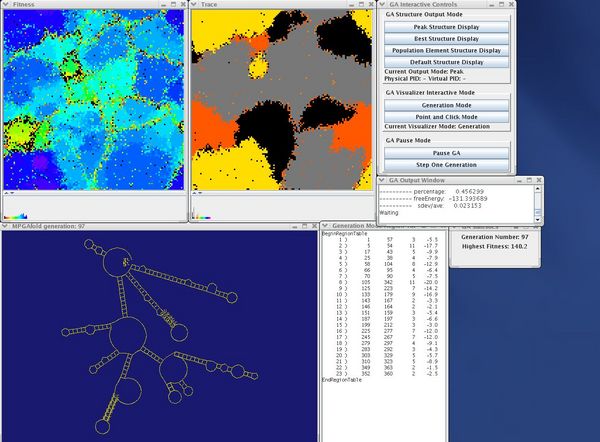600x442 pixels.
Task: Open the Trace window menu icon
Action: pos(195,5)
